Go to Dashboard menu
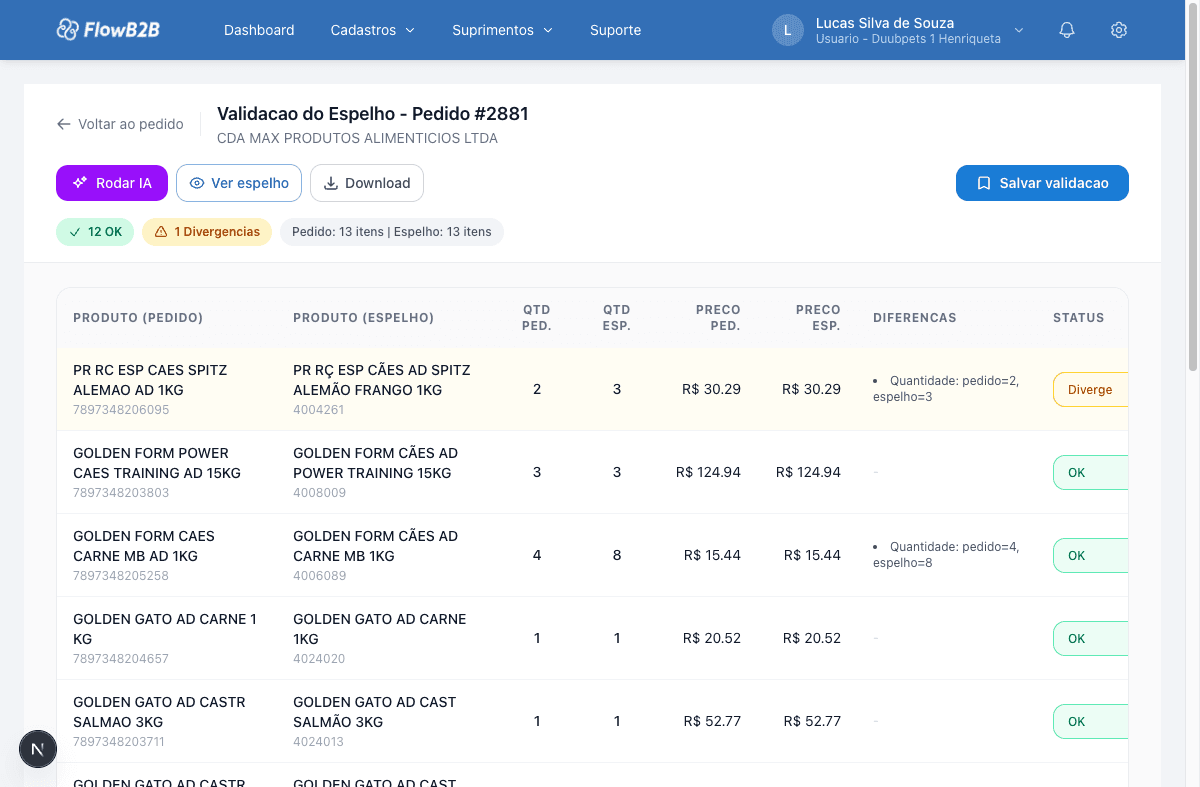Image resolution: width=1200 pixels, height=787 pixels. pos(259,30)
